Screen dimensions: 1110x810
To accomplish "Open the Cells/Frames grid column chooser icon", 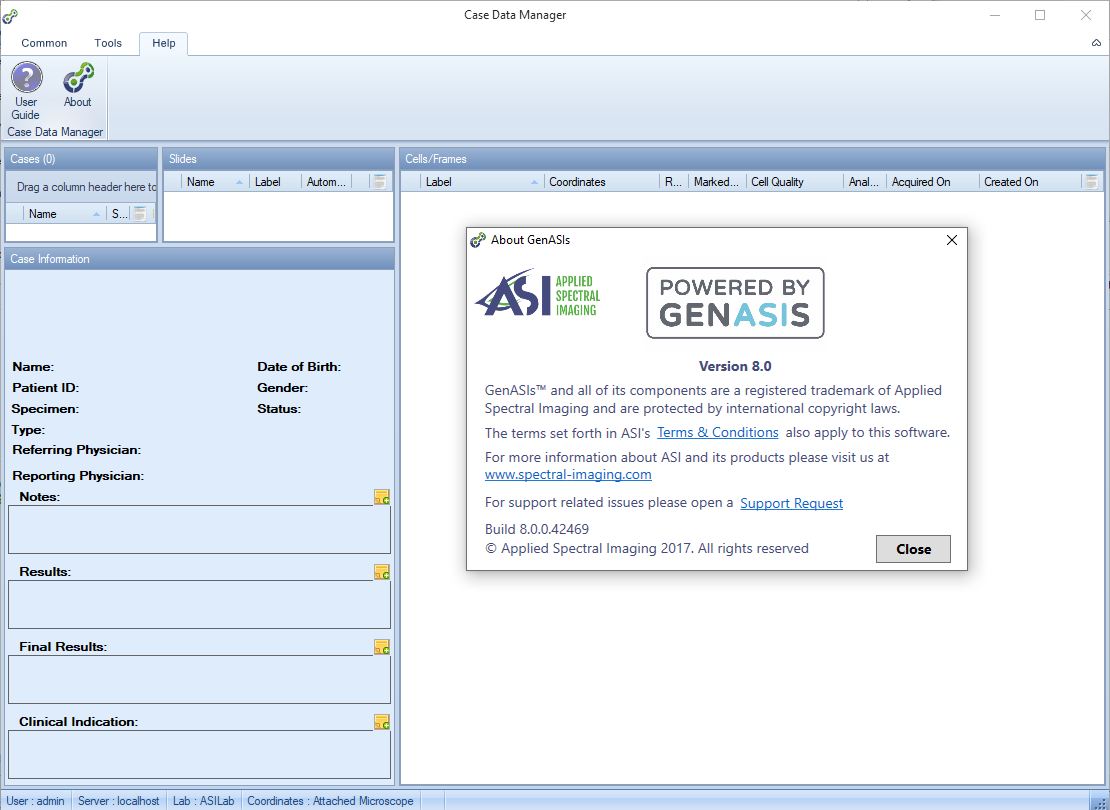I will (1091, 182).
